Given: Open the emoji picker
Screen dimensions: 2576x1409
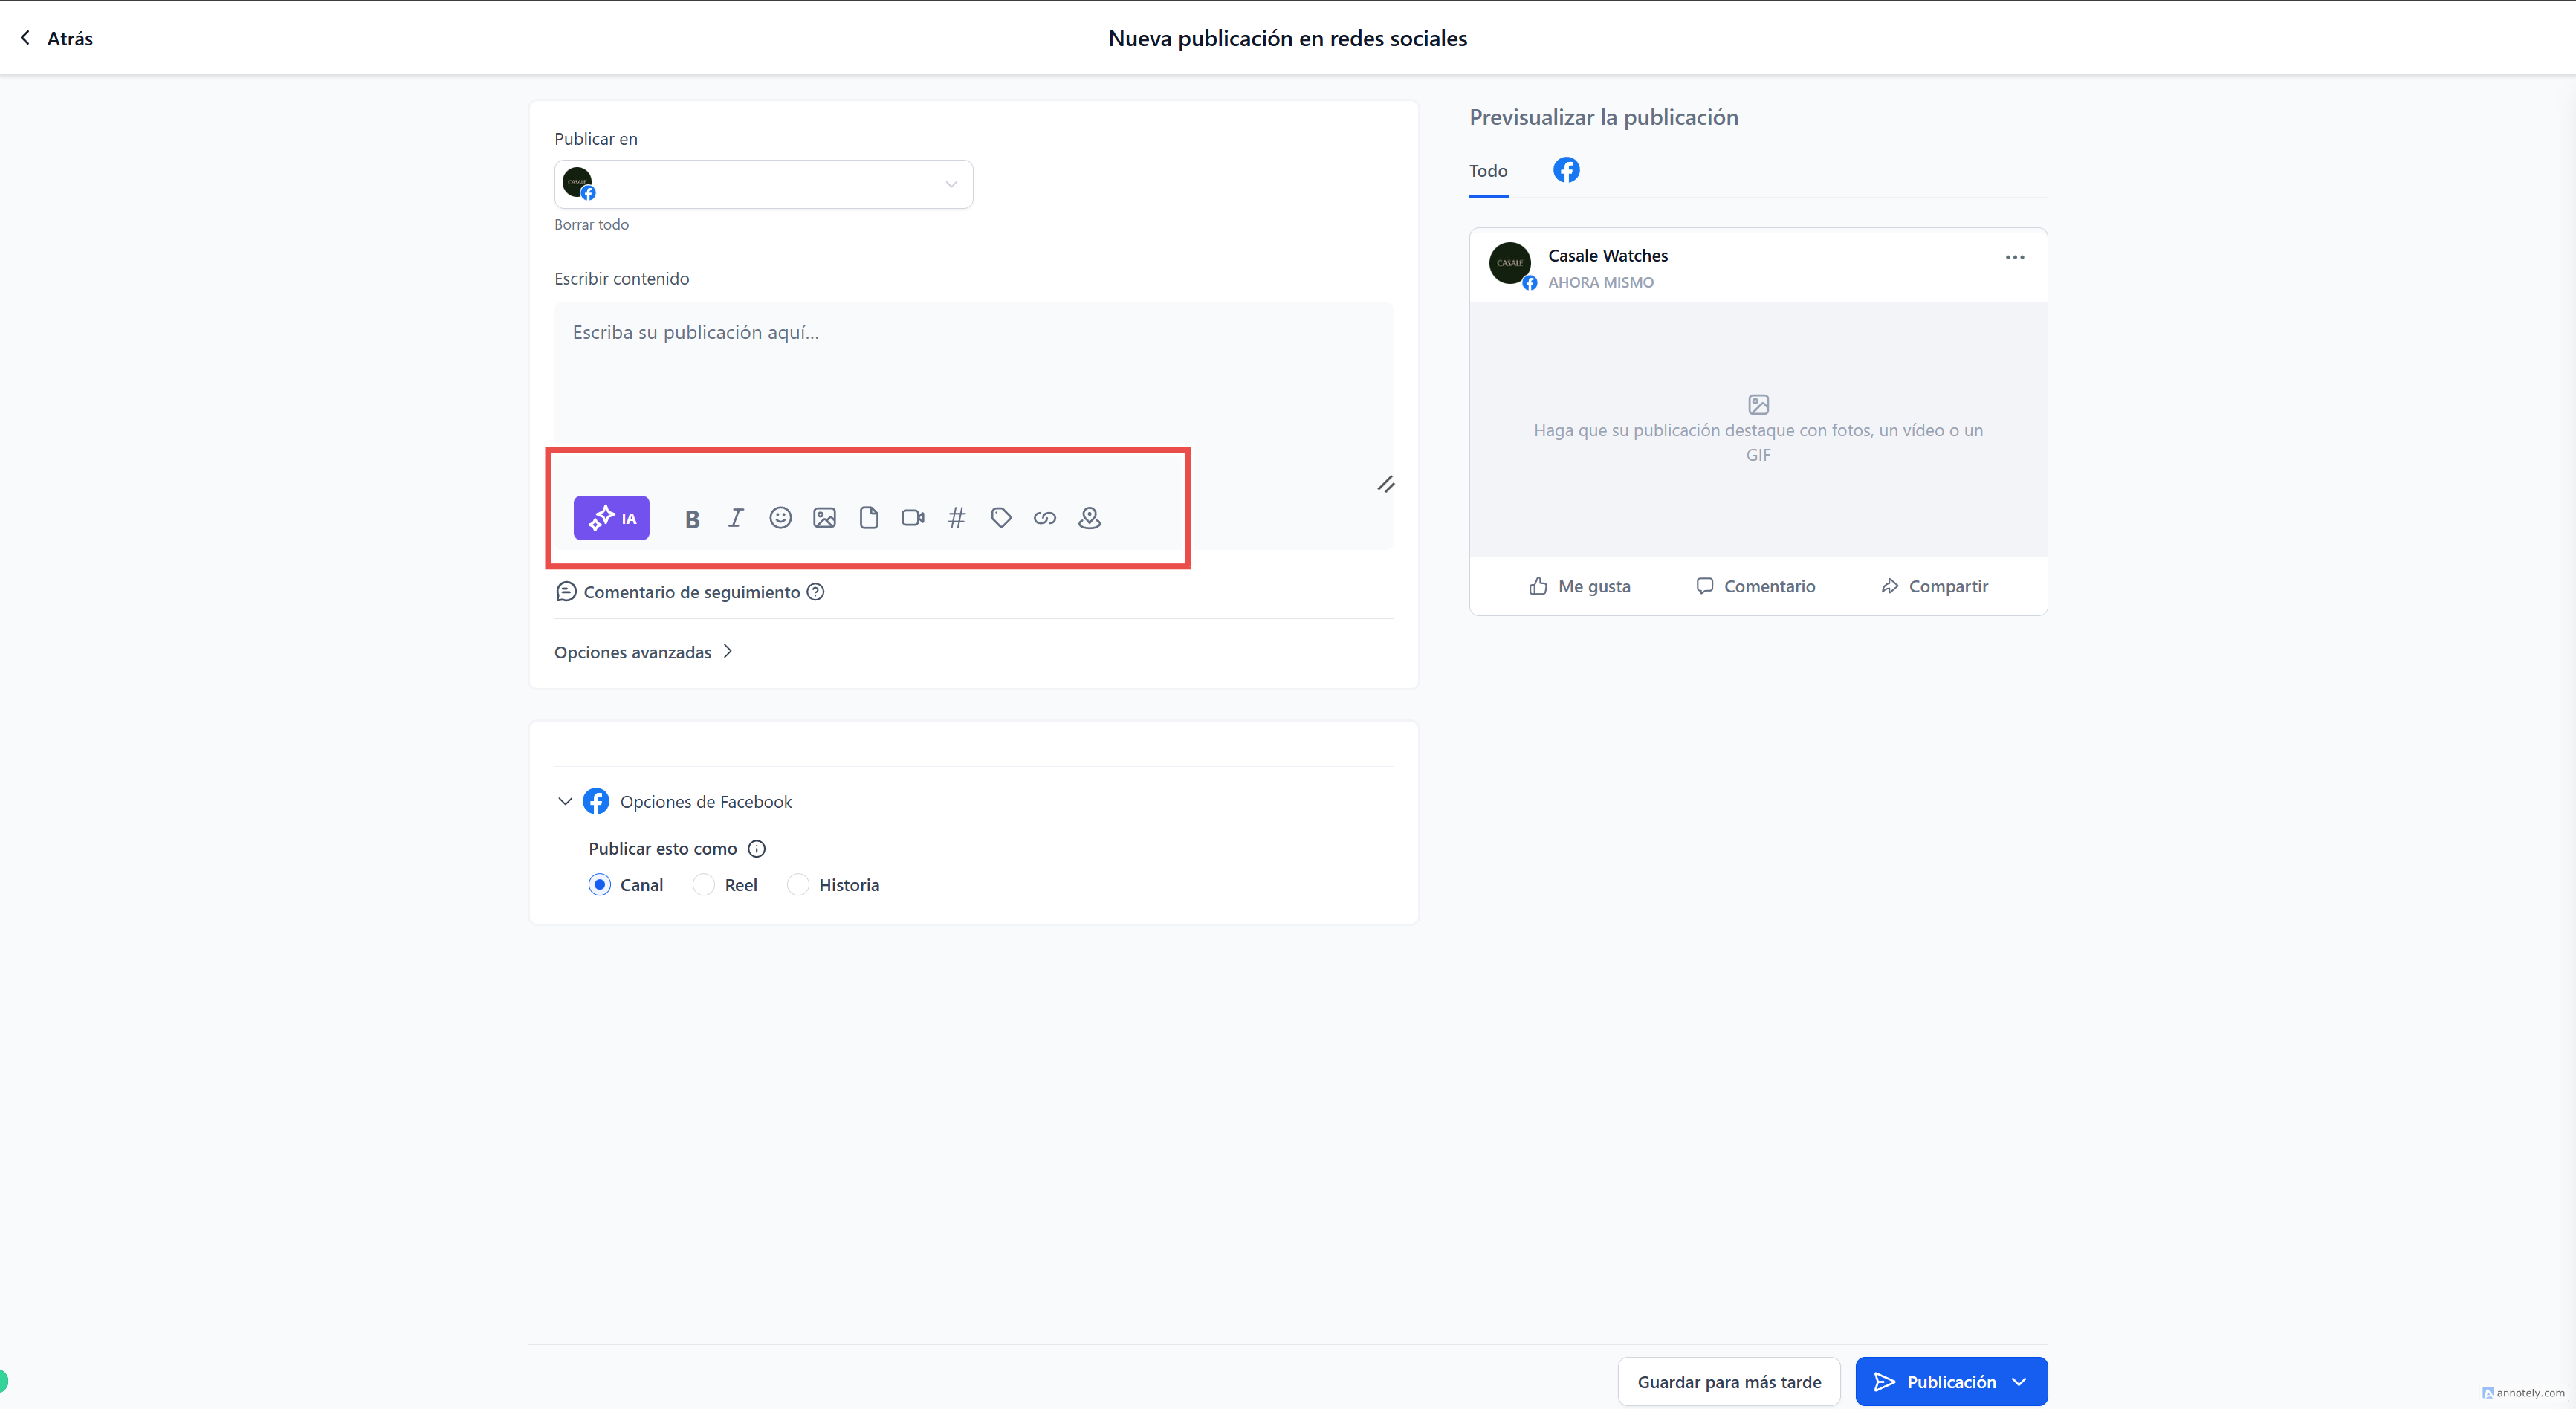Looking at the screenshot, I should click(x=780, y=518).
